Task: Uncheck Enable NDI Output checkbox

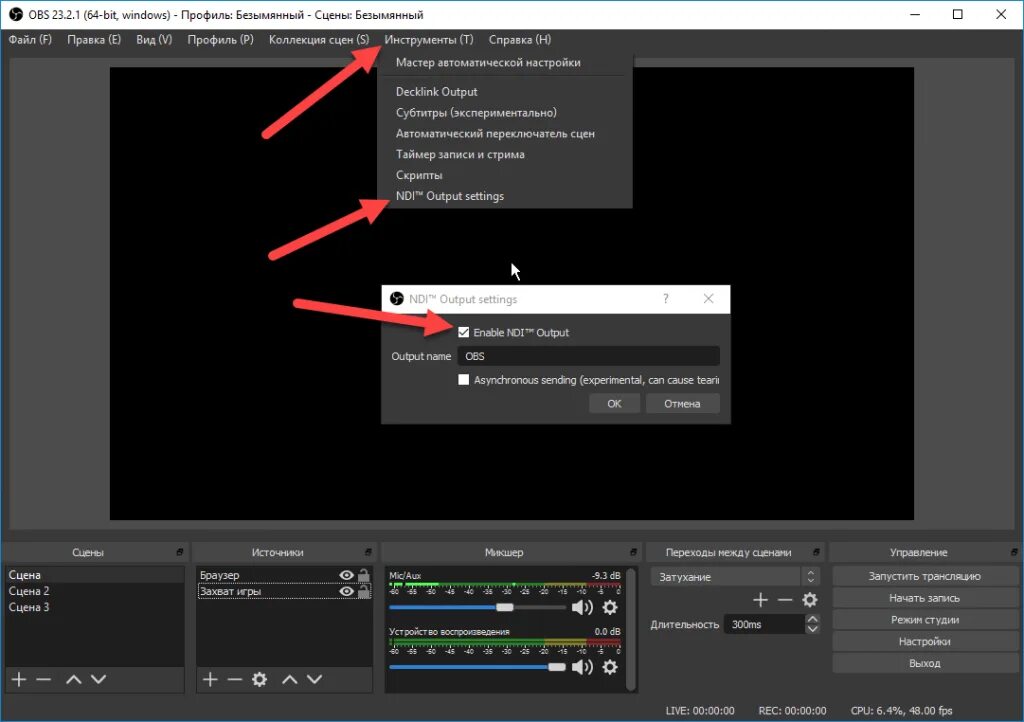Action: click(x=464, y=332)
